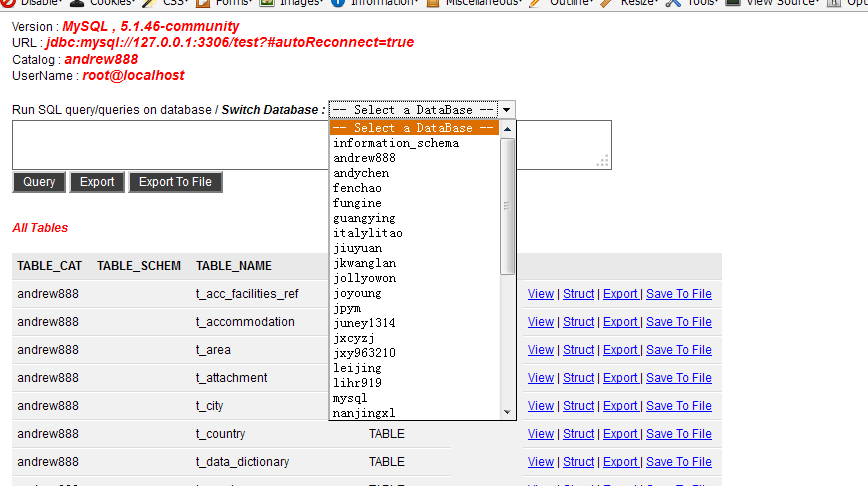Click Export link for t_country row
Image resolution: width=868 pixels, height=486 pixels.
[x=621, y=434]
